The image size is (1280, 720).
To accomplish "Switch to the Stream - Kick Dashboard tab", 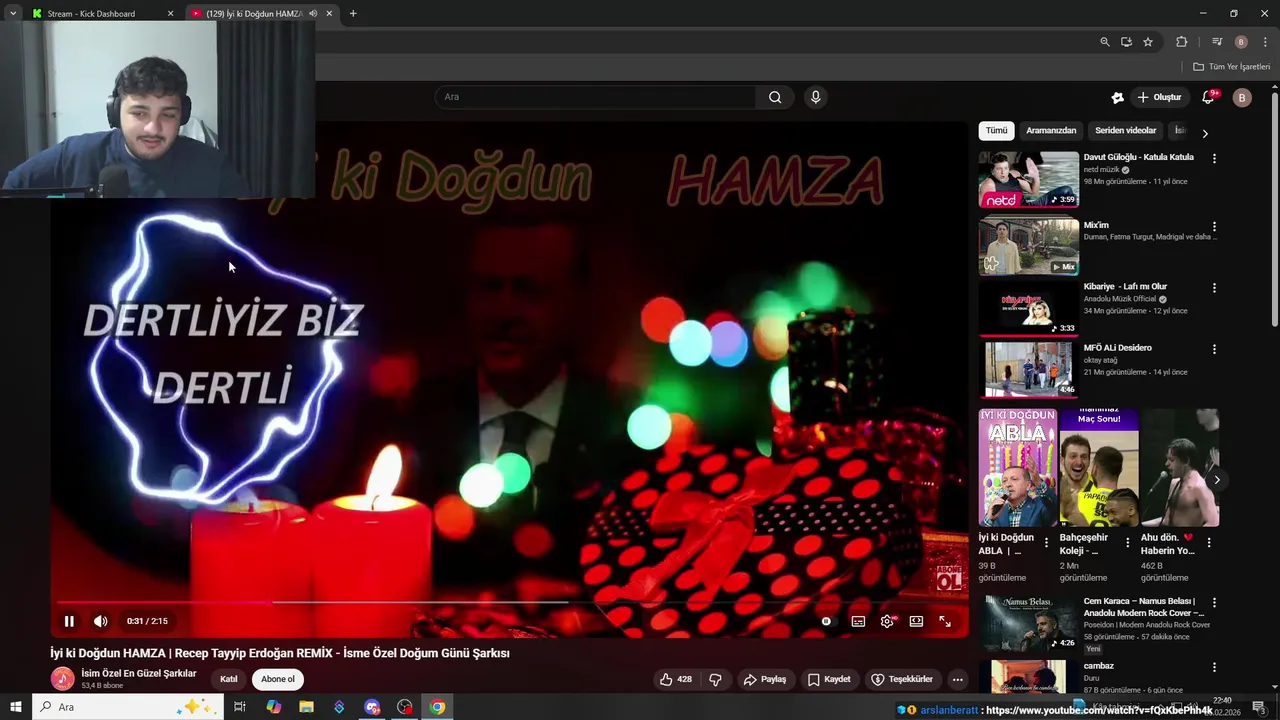I will (x=100, y=13).
